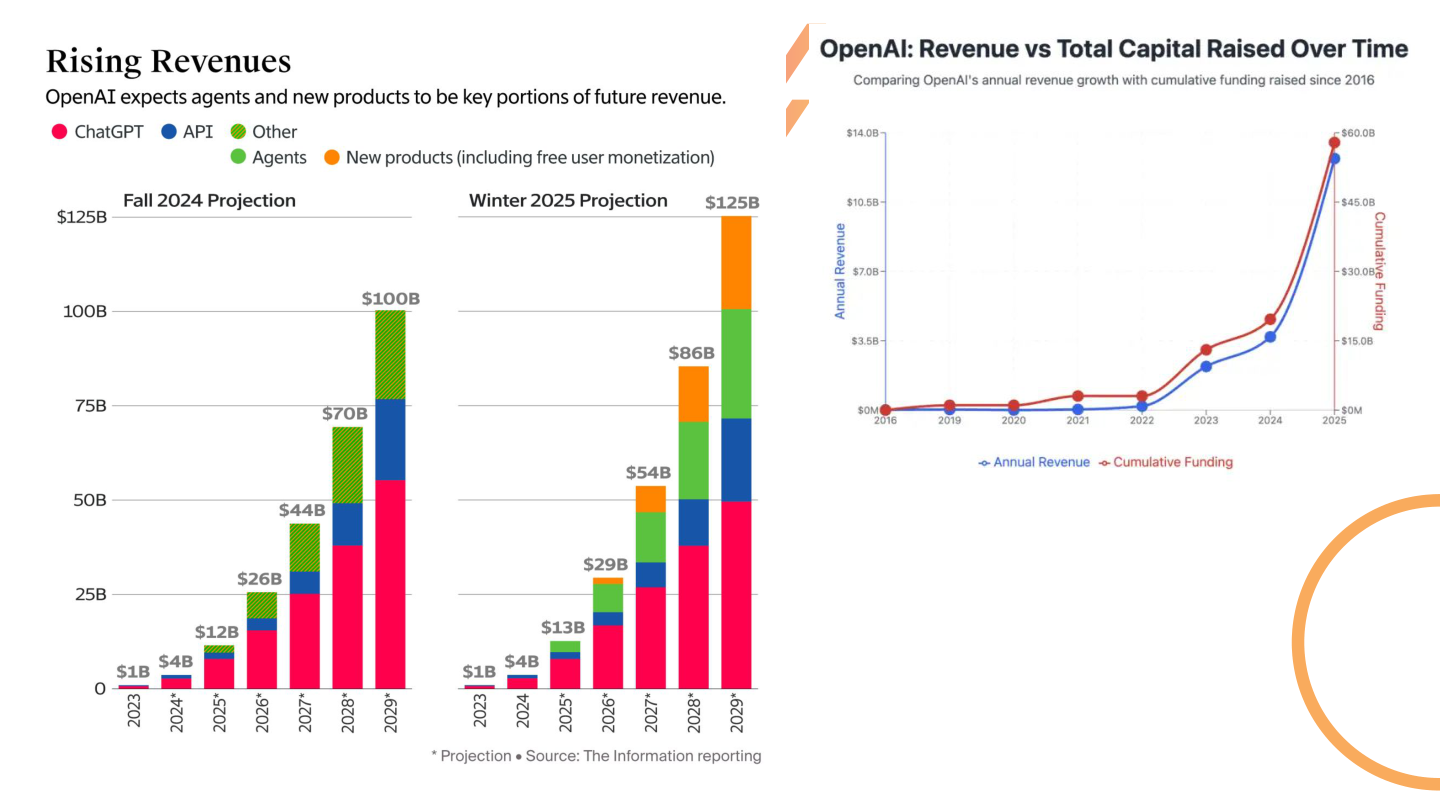Select the "$26B" bar total label

[261, 579]
